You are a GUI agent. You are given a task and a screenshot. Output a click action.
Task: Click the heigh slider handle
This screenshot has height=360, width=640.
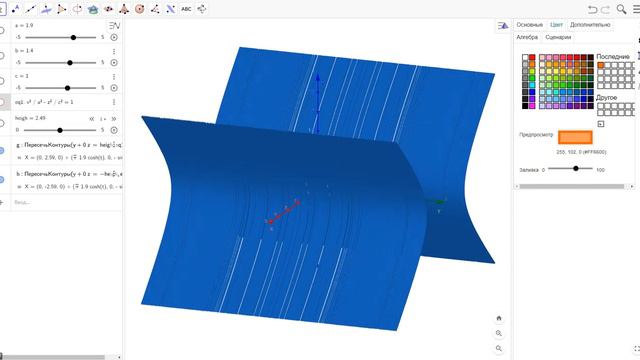click(x=60, y=130)
